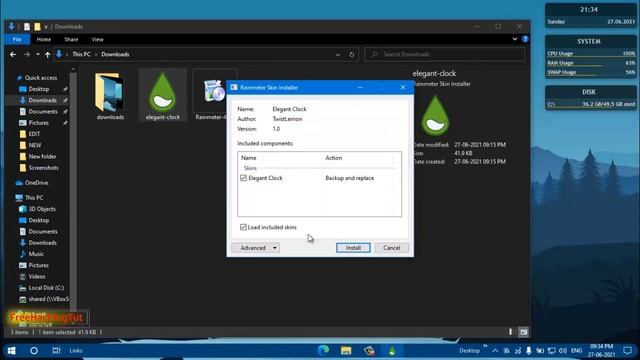Select This PC in navigation pane
Image resolution: width=640 pixels, height=360 pixels.
coord(33,198)
